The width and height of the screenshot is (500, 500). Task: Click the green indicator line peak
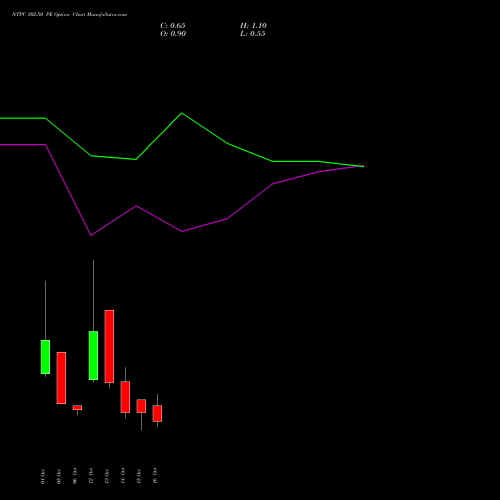point(182,113)
